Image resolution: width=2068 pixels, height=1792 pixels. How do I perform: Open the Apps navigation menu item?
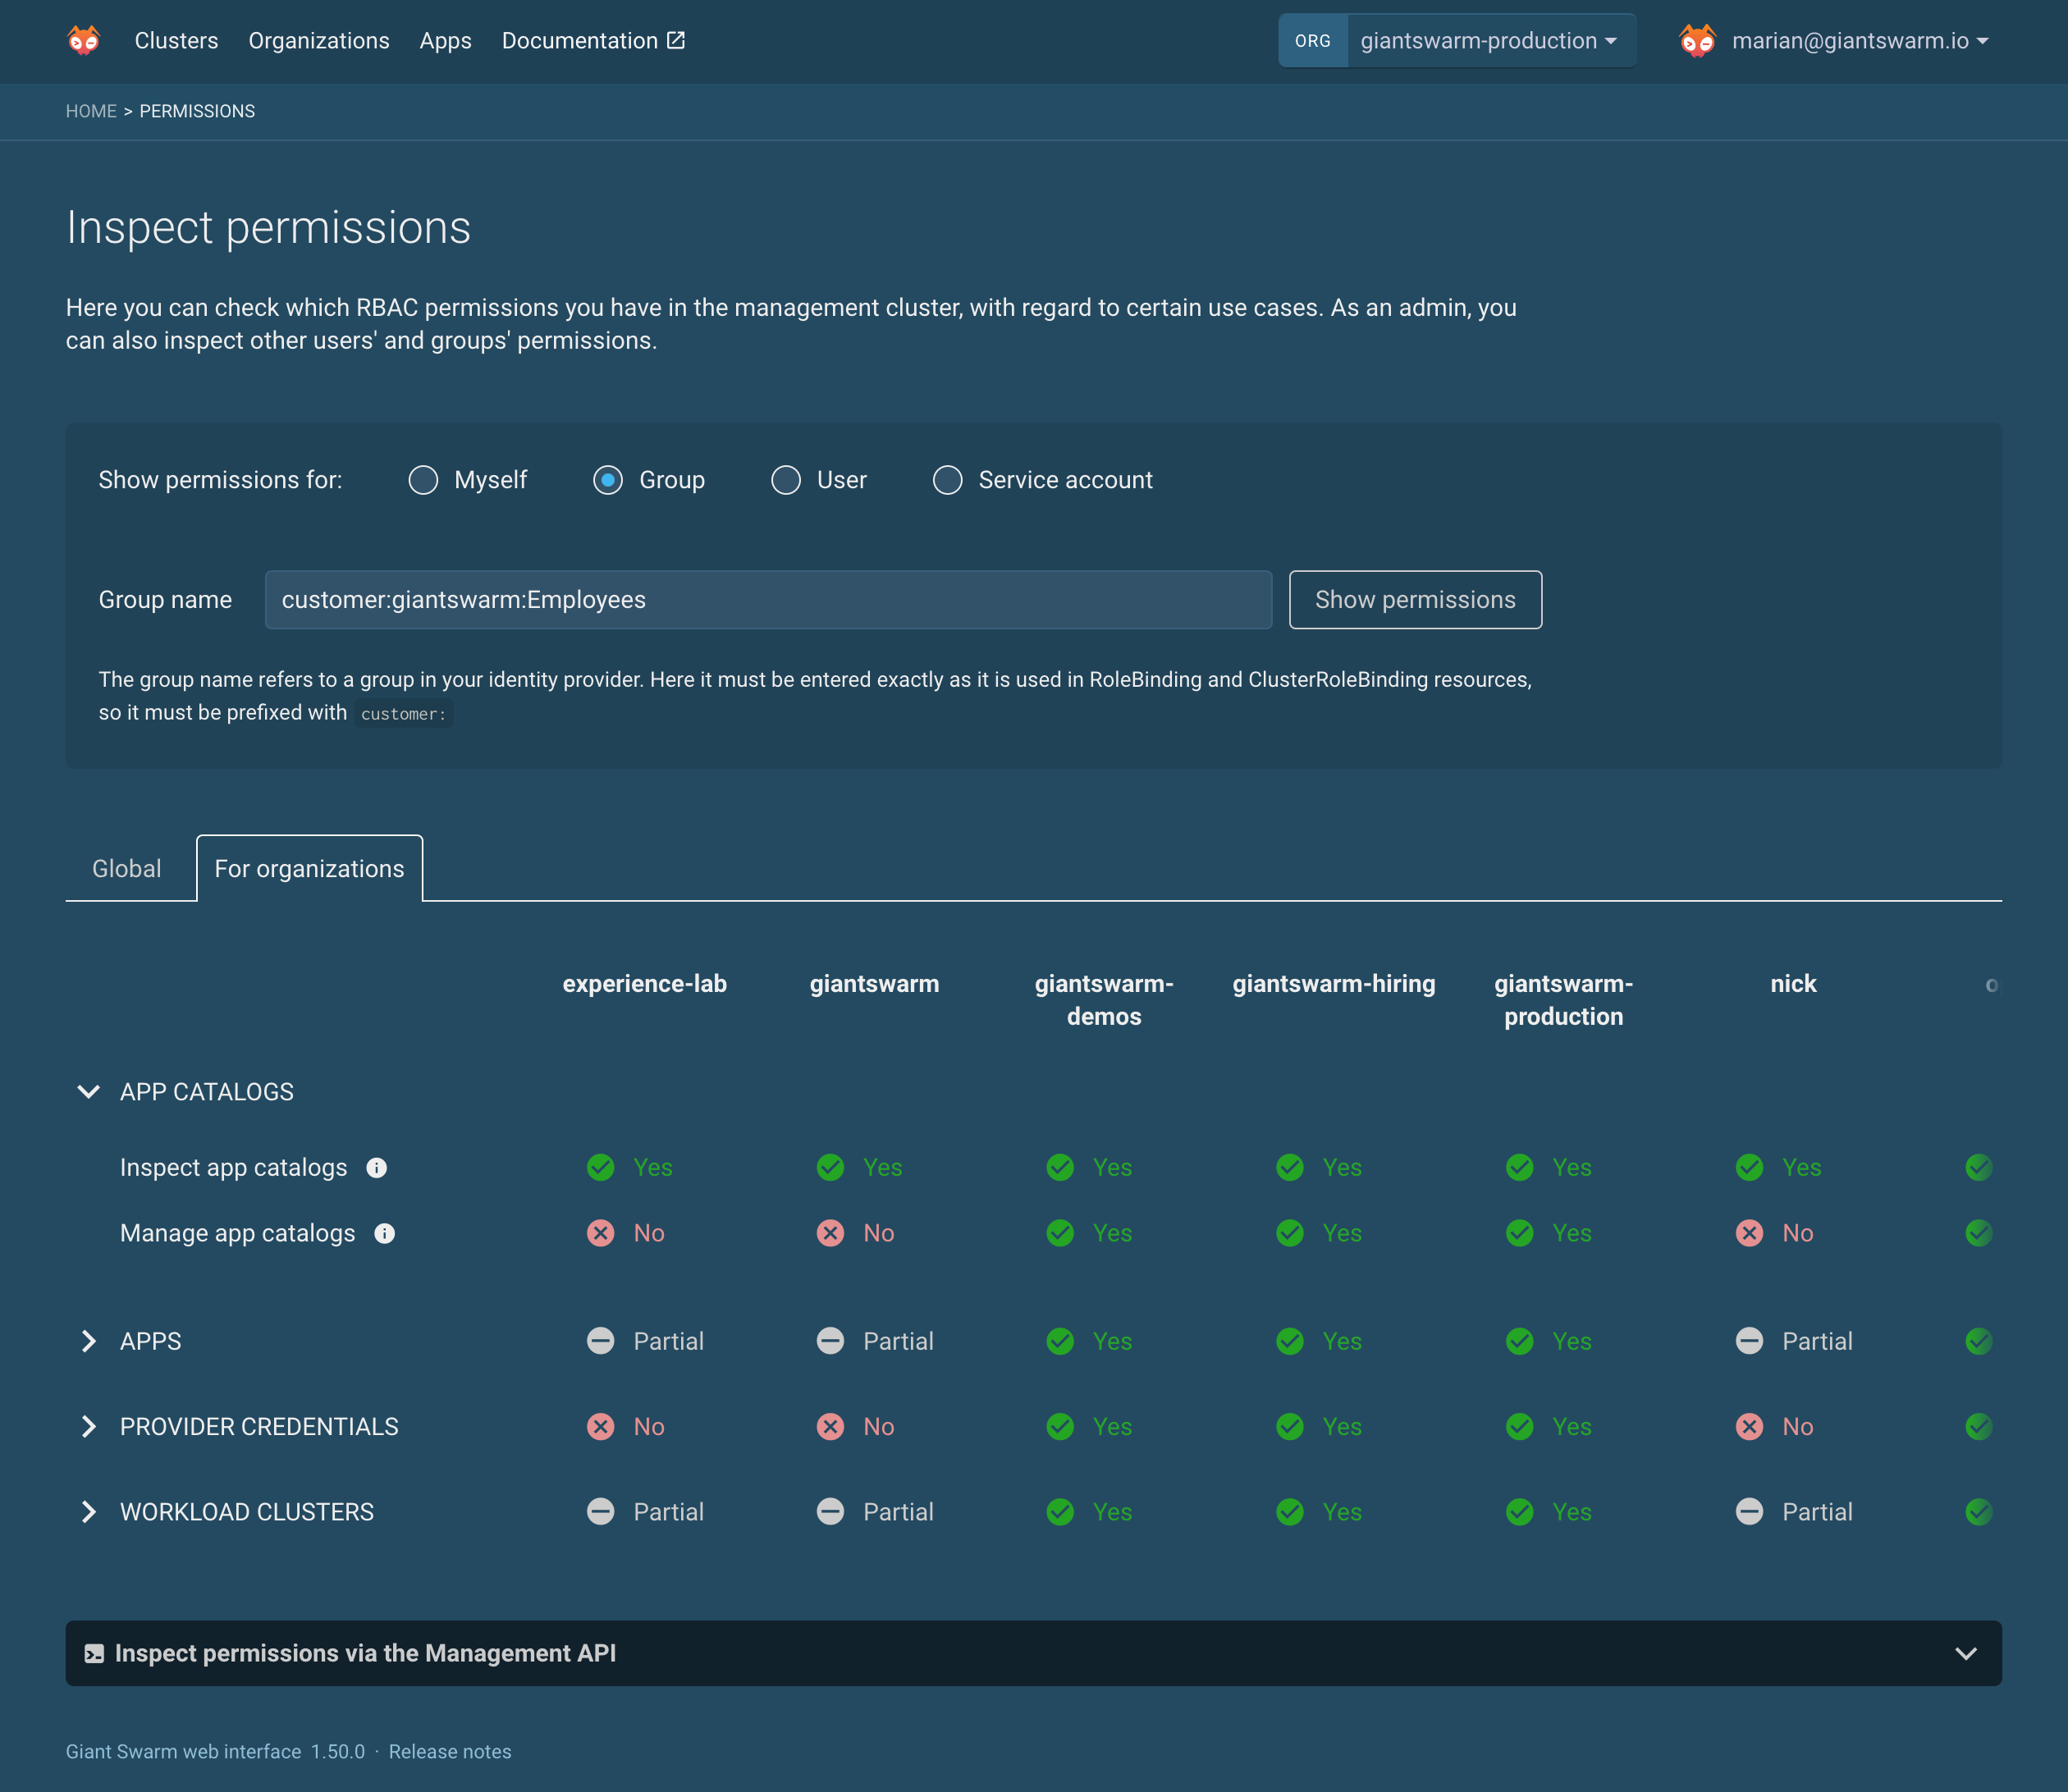[x=445, y=40]
